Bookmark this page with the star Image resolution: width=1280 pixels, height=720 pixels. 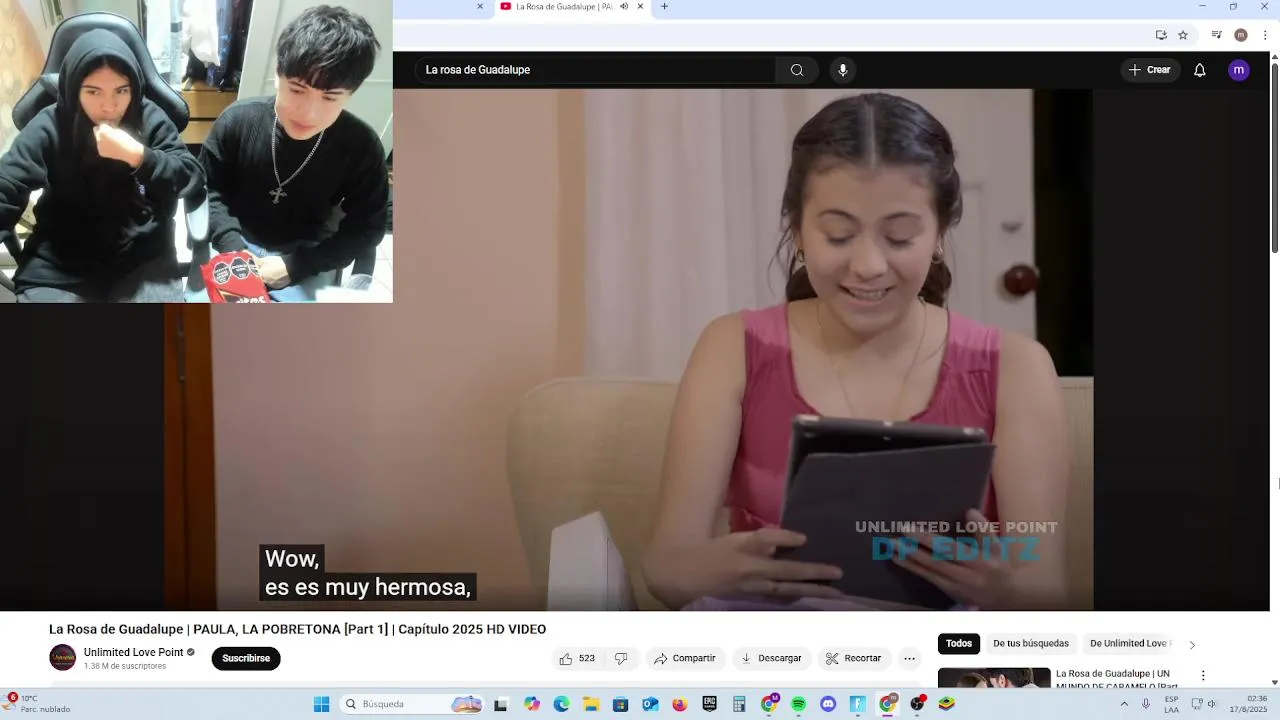1183,35
